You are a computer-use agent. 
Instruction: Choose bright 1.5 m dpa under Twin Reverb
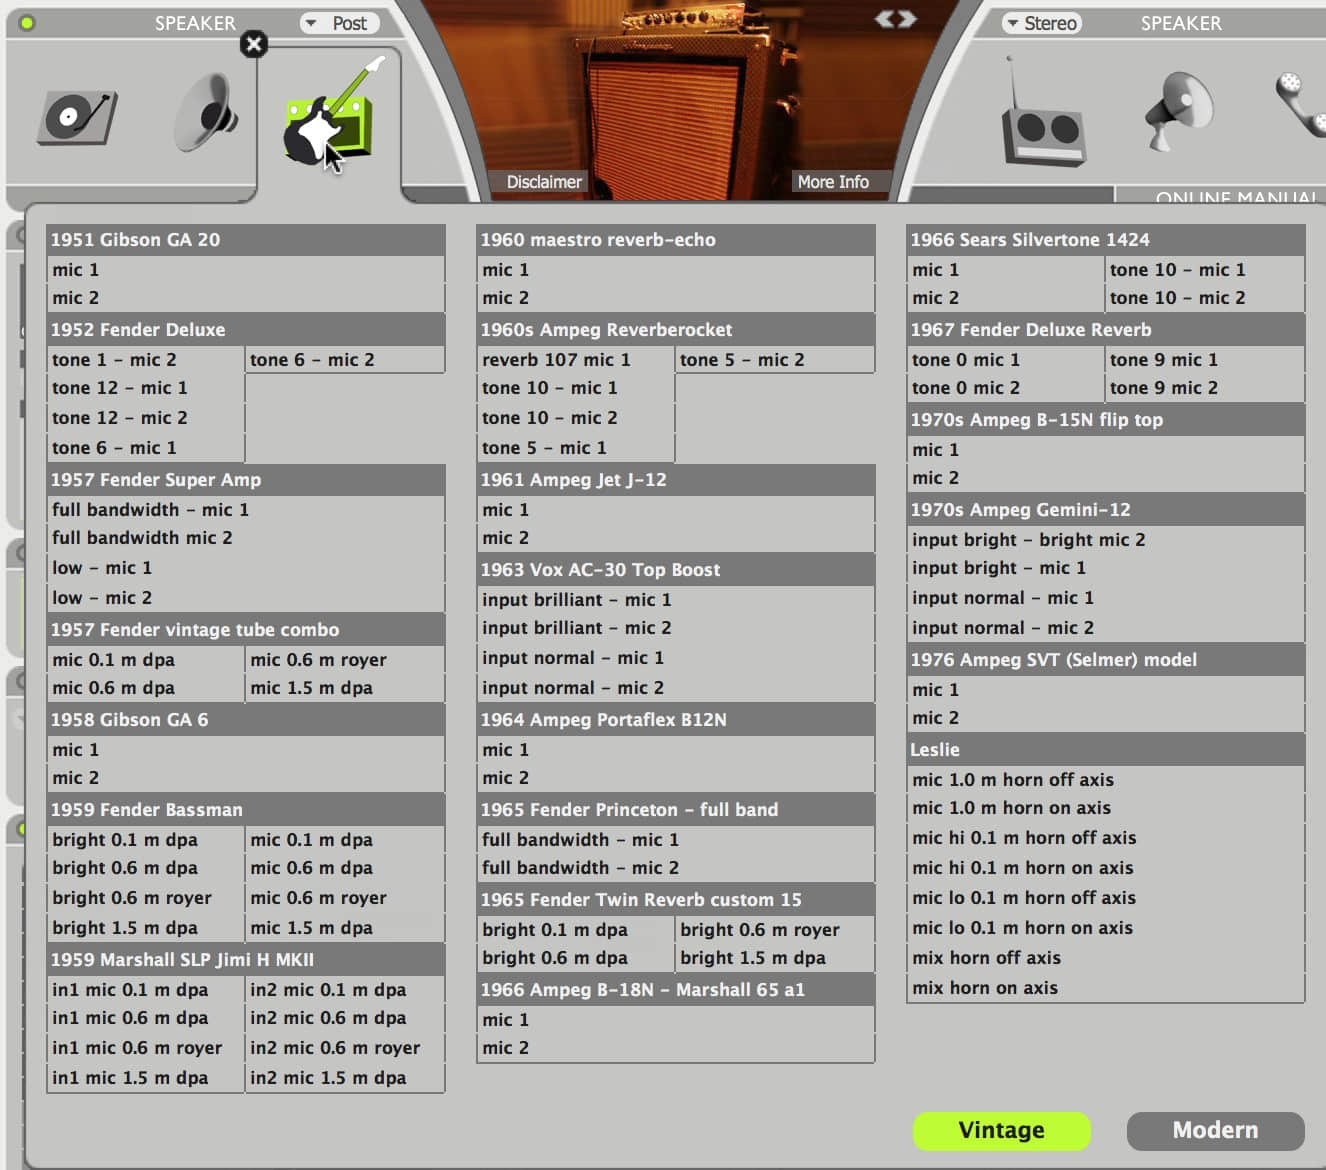(774, 958)
